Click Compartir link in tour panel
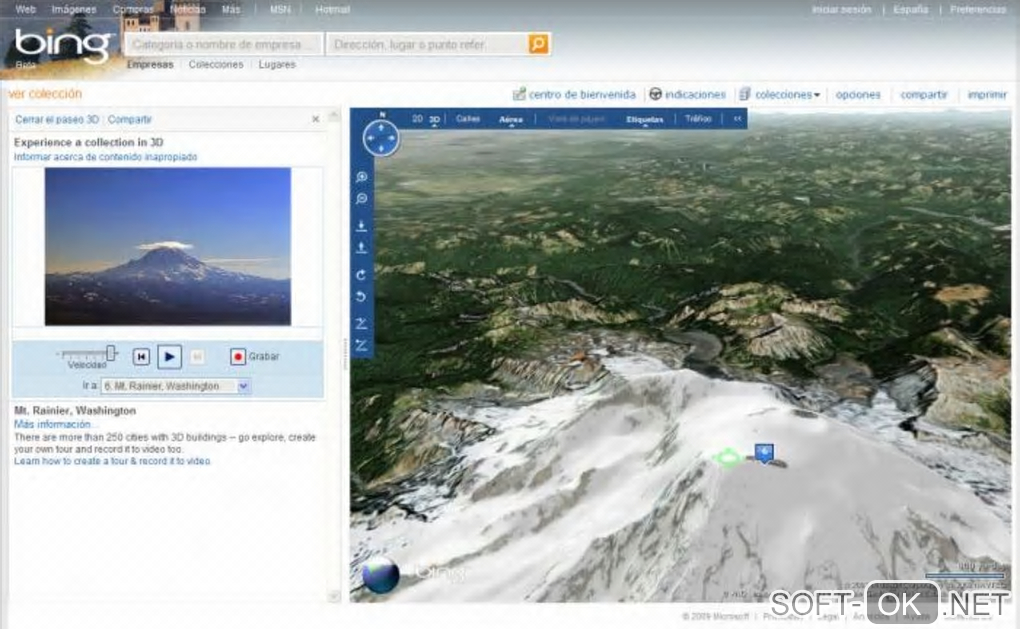Screen dimensions: 1020x629 [129, 120]
